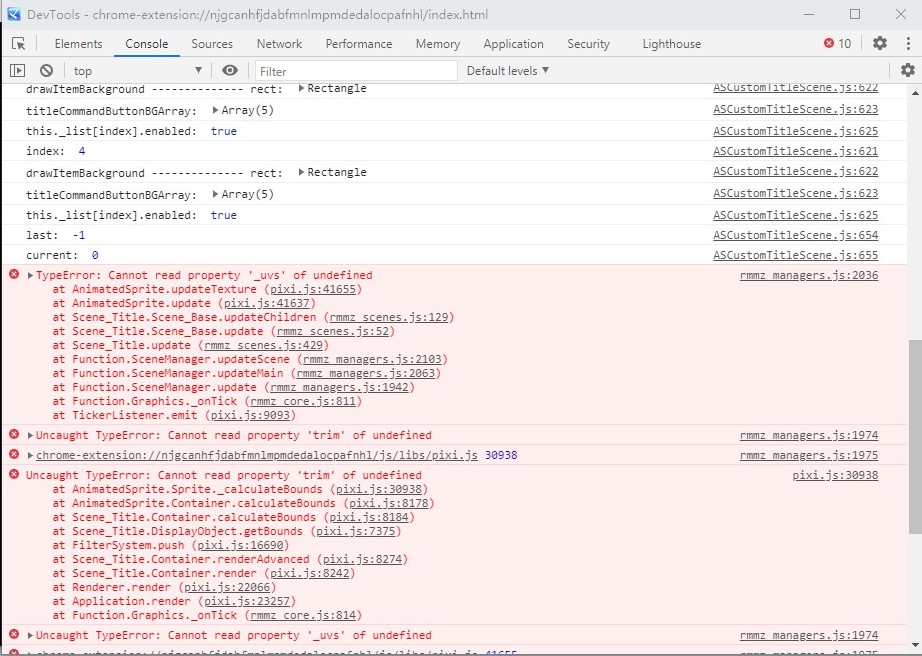Clear the console with the ban icon
922x656 pixels.
[46, 71]
